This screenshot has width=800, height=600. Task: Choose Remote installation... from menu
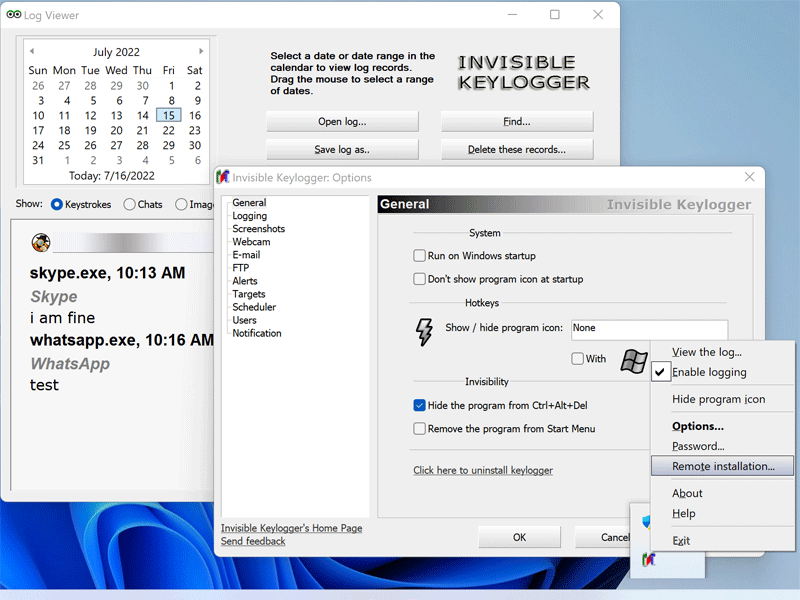(x=722, y=466)
